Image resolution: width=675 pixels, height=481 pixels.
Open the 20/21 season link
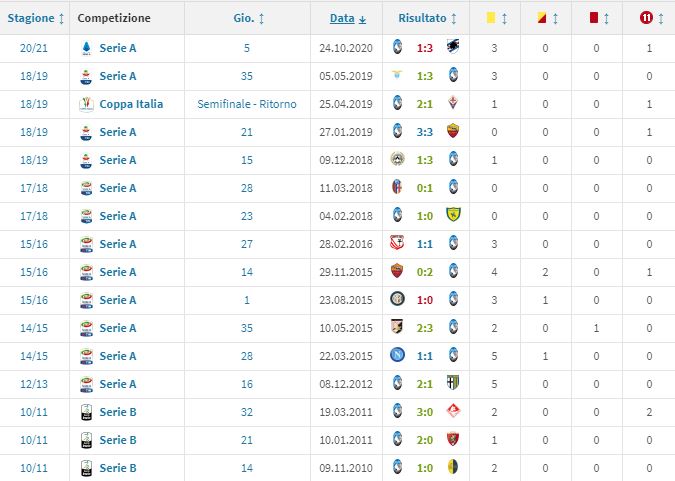pyautogui.click(x=32, y=48)
